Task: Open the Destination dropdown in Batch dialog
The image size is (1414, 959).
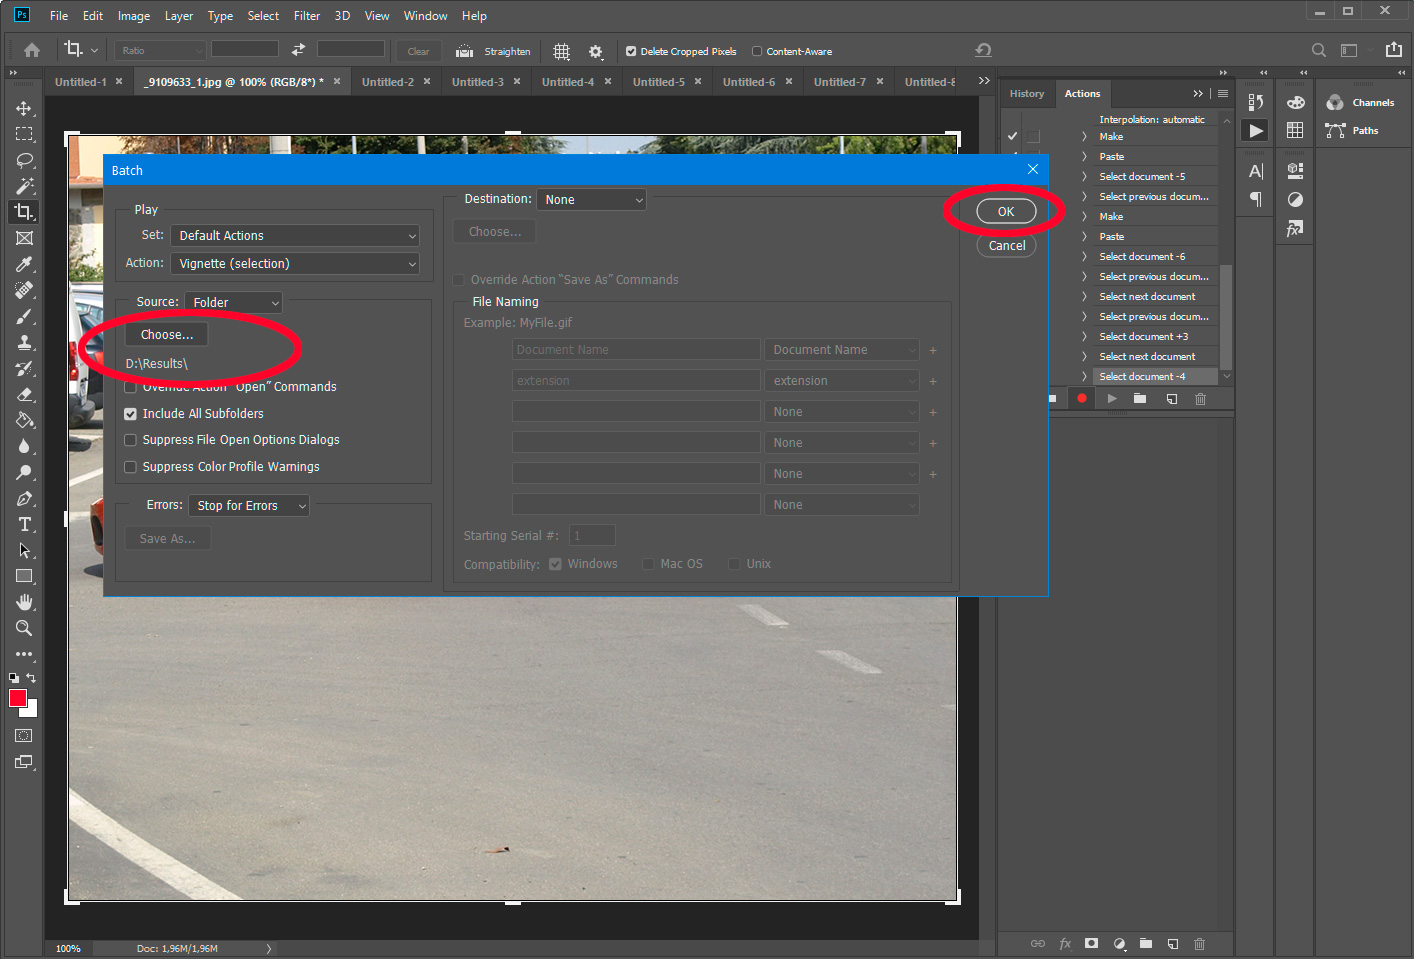Action: click(591, 199)
